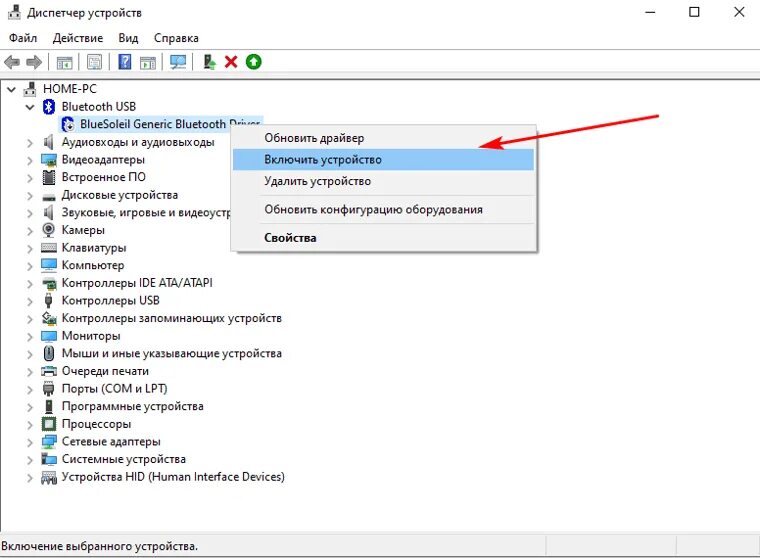Expand the Сетевые адаптеры category
The image size is (760, 558).
tap(28, 442)
